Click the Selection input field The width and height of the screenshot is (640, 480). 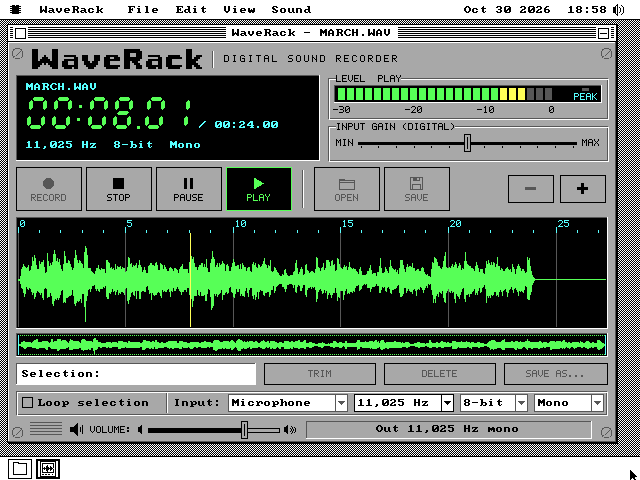tap(136, 374)
